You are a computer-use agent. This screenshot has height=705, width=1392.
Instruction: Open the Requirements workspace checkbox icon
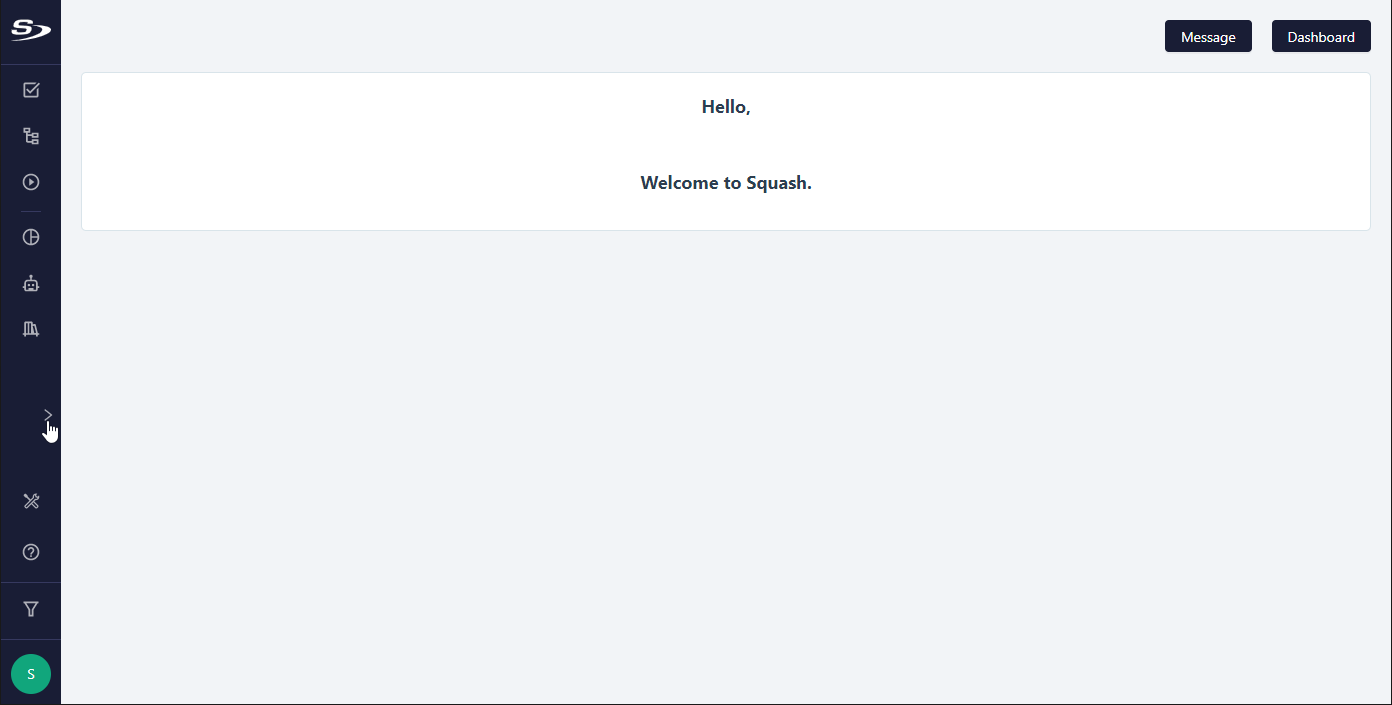(x=31, y=90)
